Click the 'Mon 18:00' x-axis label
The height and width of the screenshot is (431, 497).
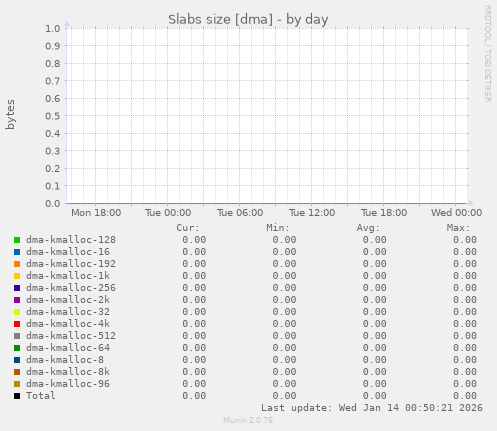pyautogui.click(x=96, y=213)
